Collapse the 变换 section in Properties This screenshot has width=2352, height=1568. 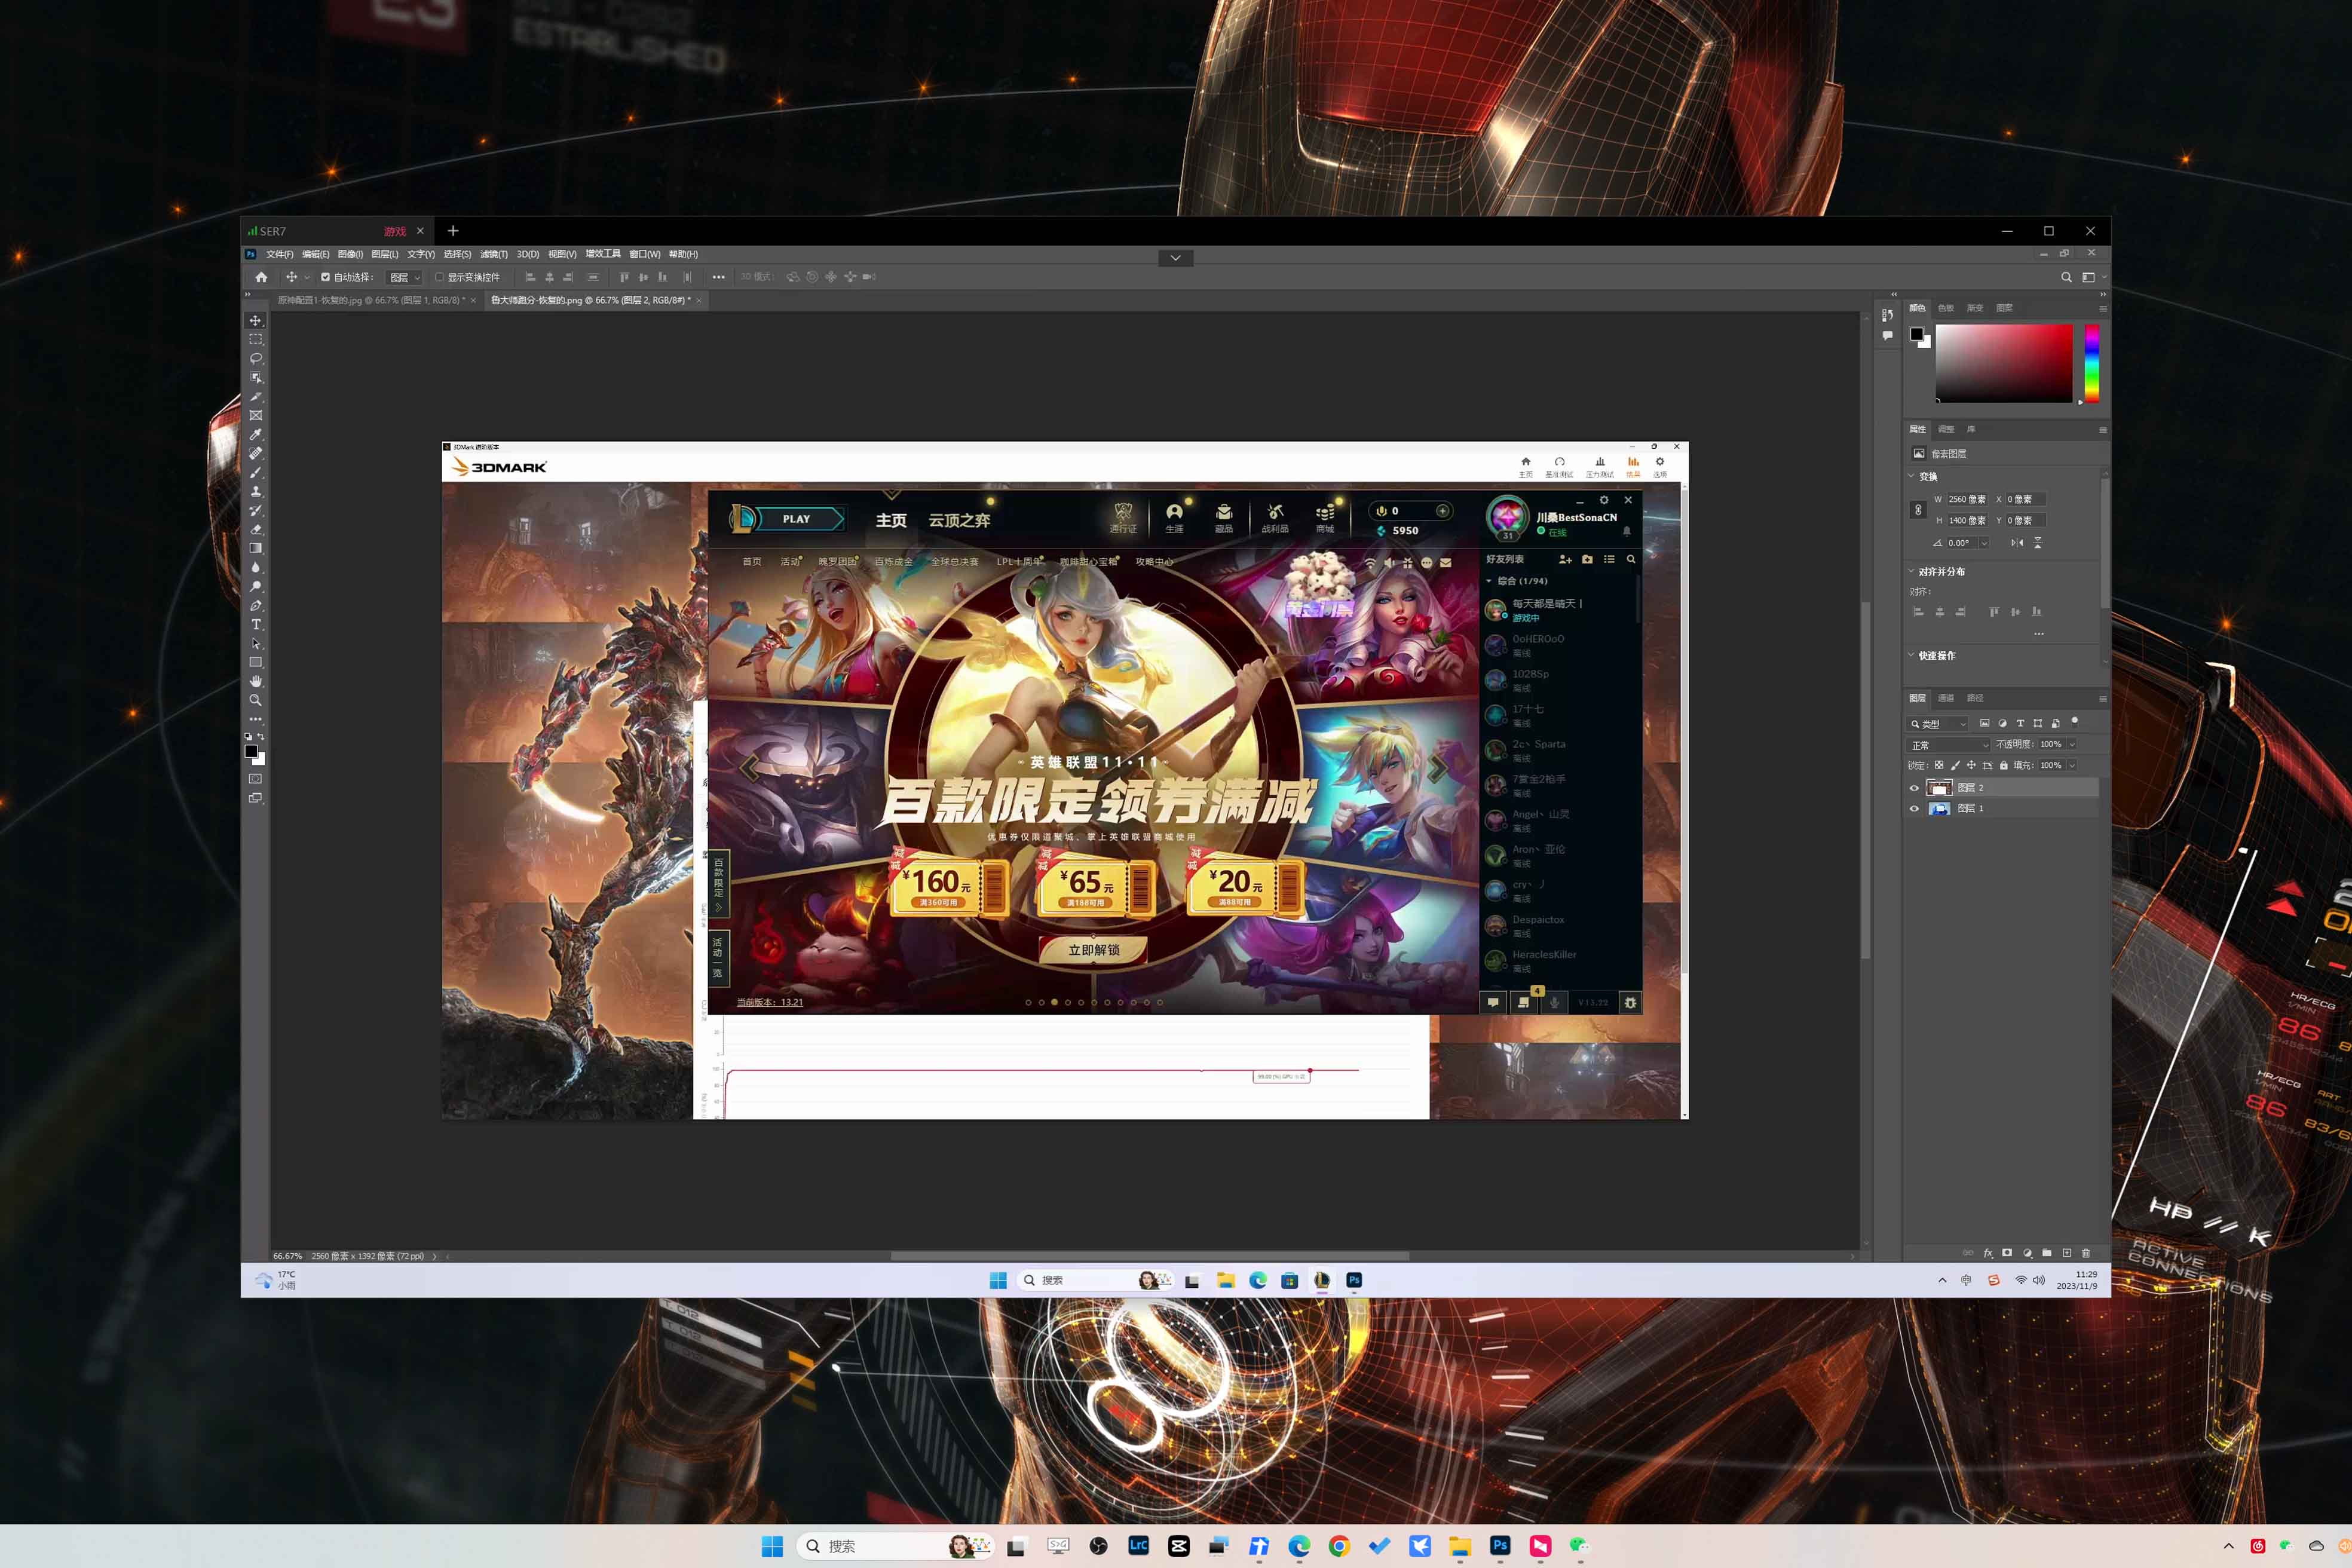point(1911,476)
